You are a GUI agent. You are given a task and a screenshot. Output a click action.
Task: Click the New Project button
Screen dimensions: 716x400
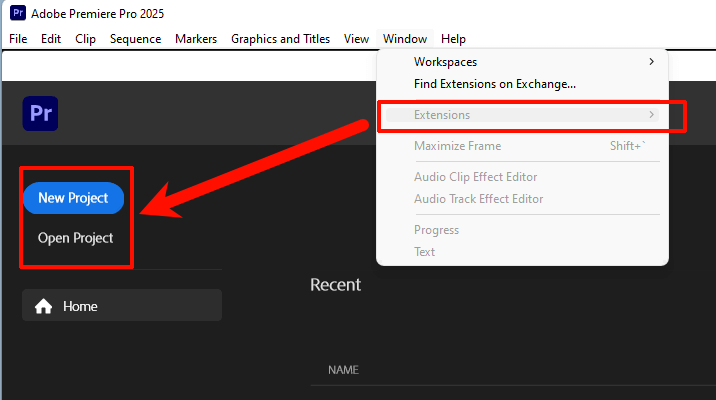74,198
